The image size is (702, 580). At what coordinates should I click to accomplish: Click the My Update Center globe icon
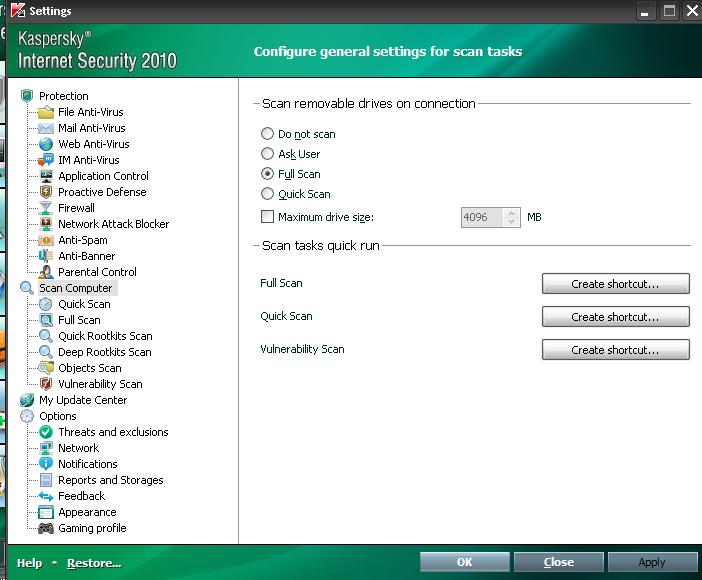tap(27, 400)
